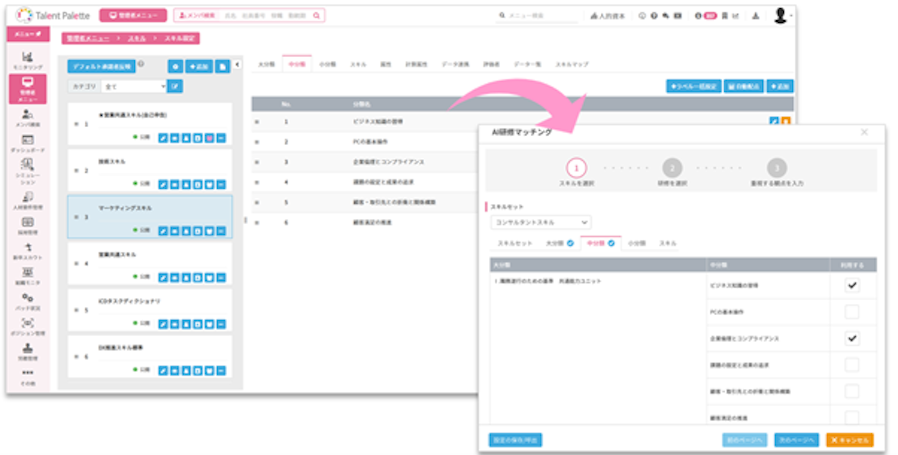The image size is (898, 455).
Task: Click the orange キャンセル button
Action: pyautogui.click(x=850, y=440)
